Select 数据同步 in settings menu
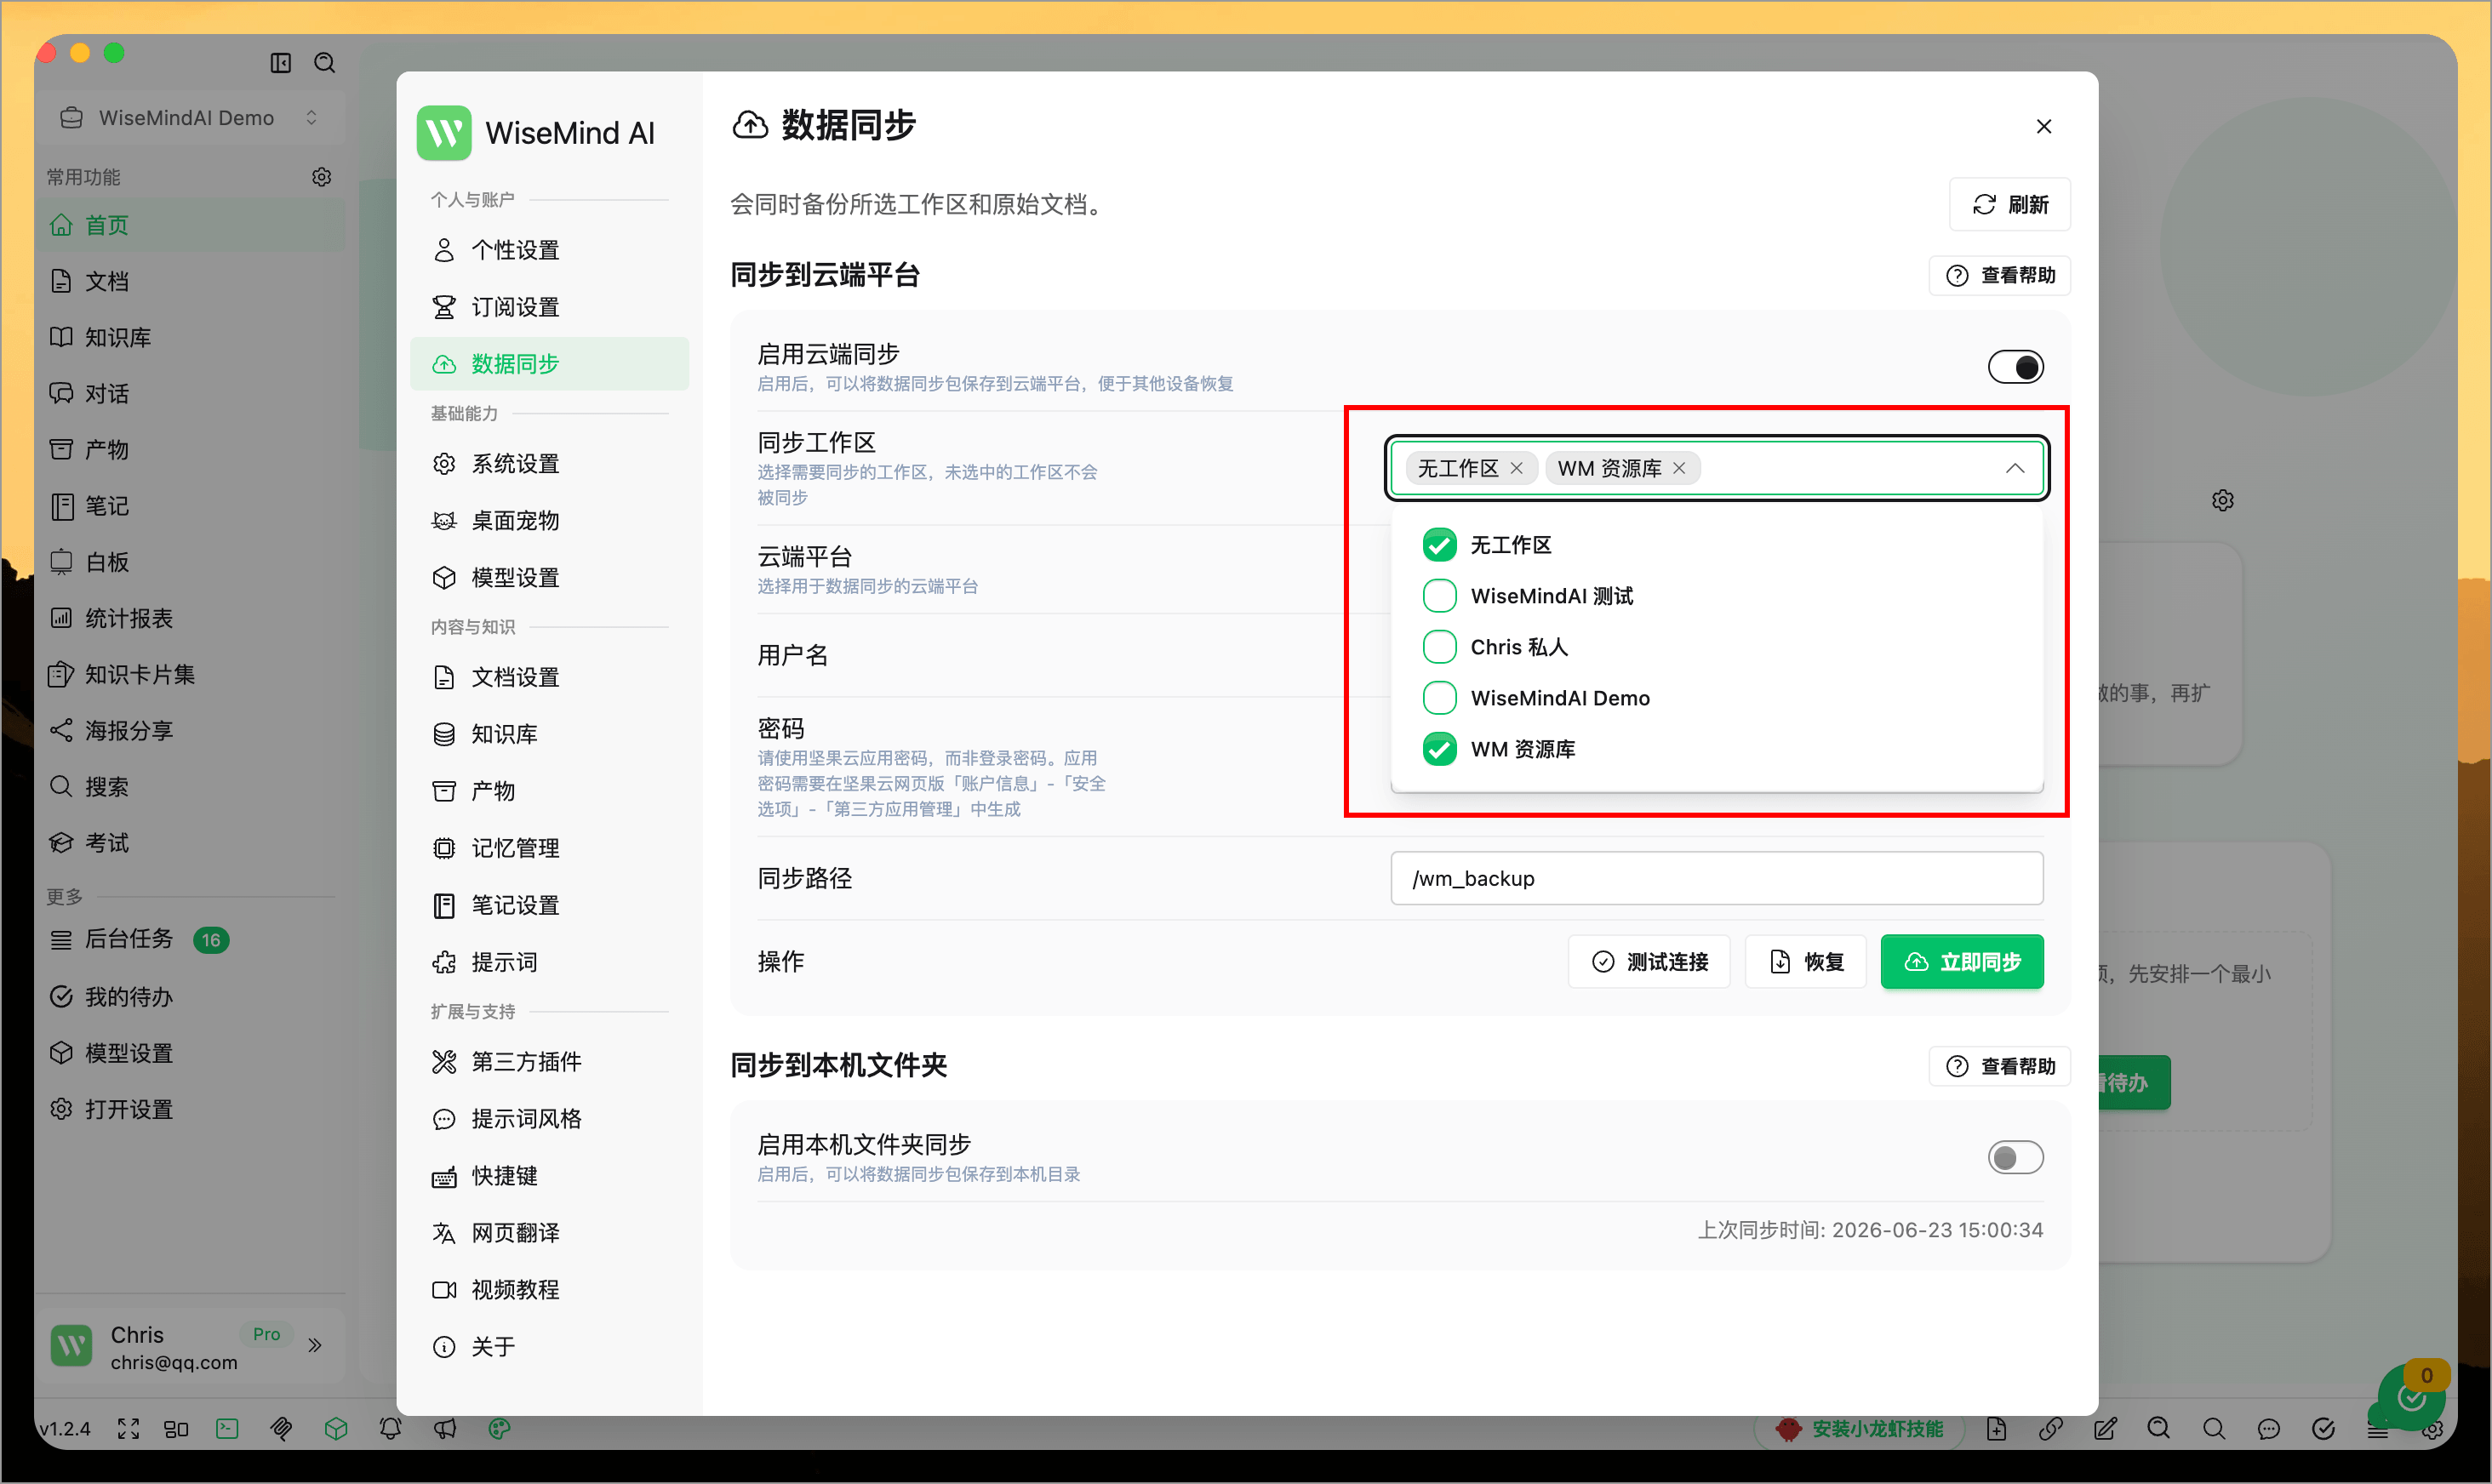2492x1484 pixels. 549,364
